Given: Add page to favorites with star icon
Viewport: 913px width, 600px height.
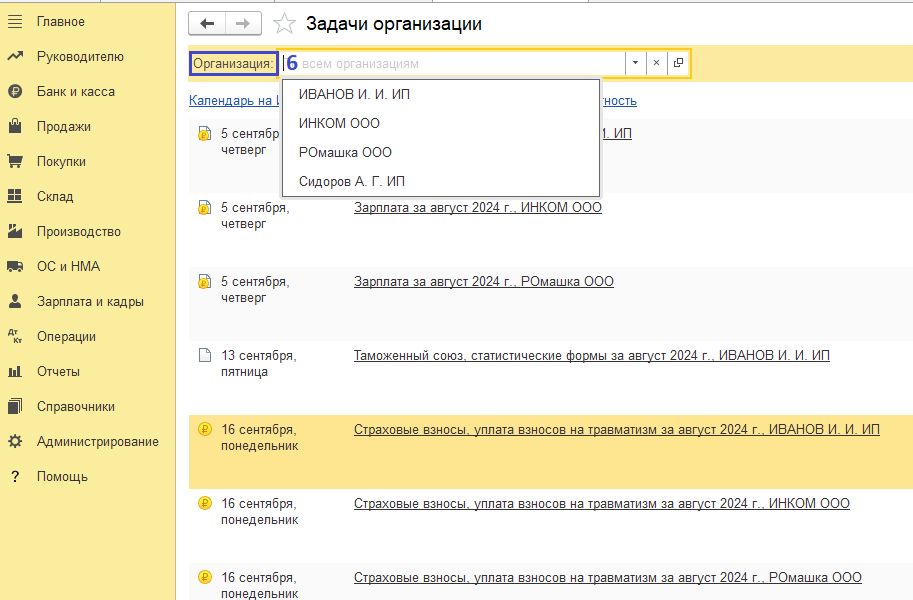Looking at the screenshot, I should coord(285,24).
